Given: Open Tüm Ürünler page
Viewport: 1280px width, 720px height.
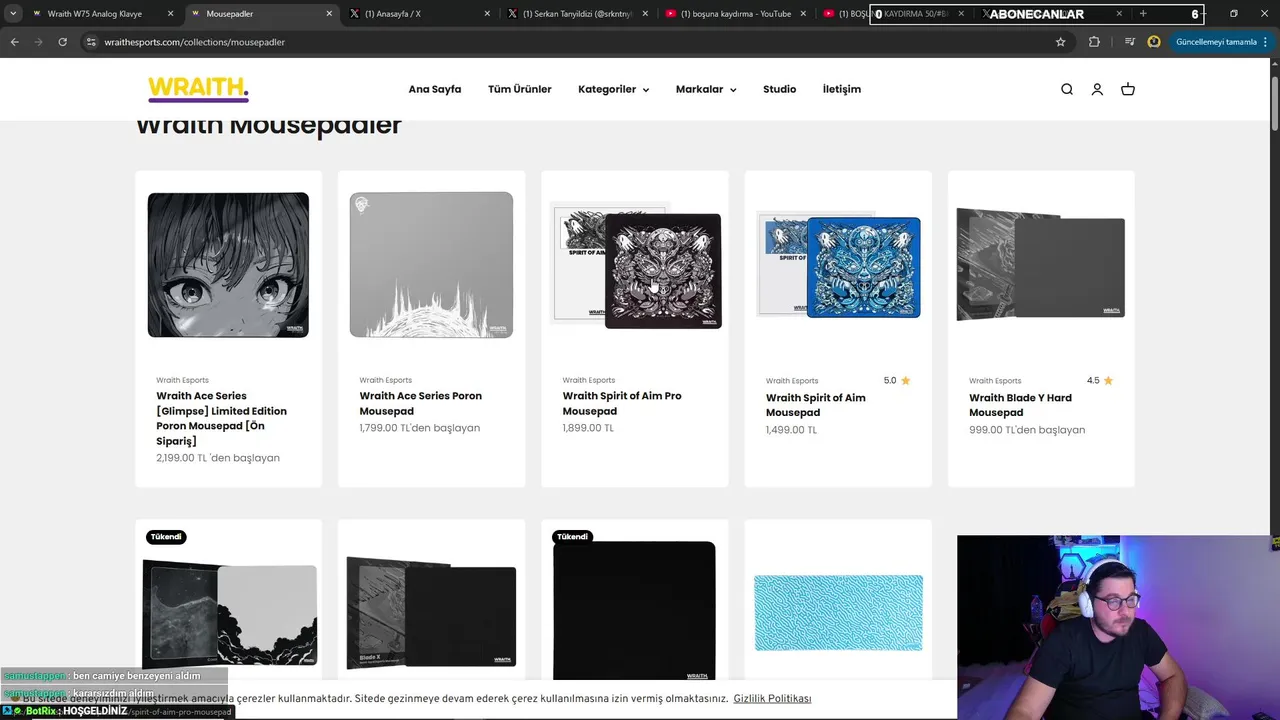Looking at the screenshot, I should pos(520,89).
